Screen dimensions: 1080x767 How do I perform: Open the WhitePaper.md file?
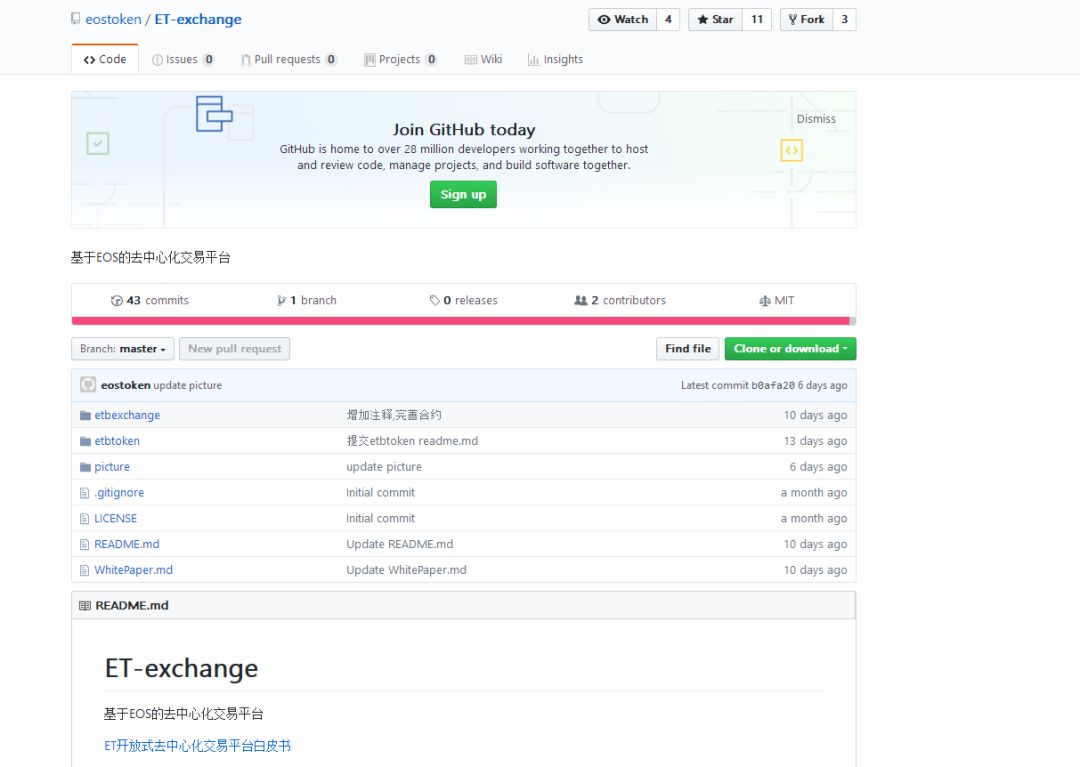(x=134, y=570)
